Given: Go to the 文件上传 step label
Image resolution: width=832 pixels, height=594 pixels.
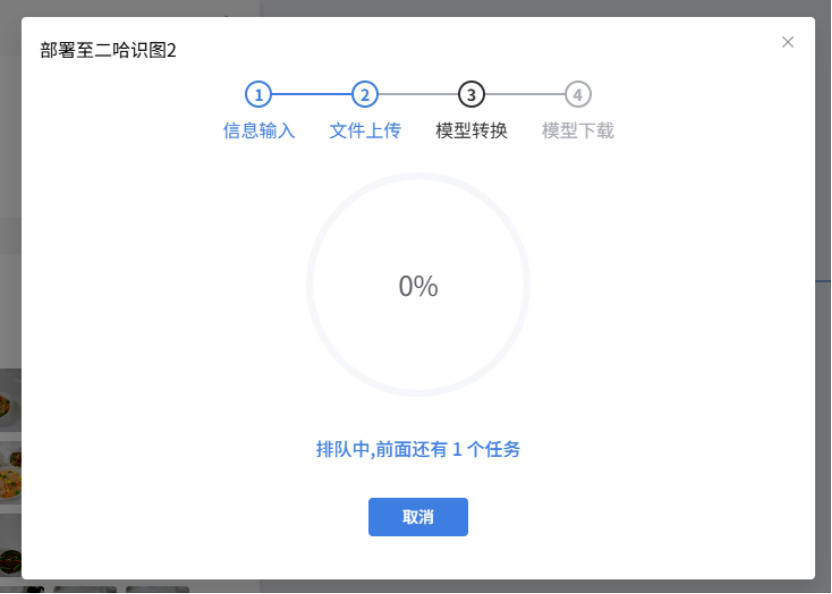Looking at the screenshot, I should [365, 131].
